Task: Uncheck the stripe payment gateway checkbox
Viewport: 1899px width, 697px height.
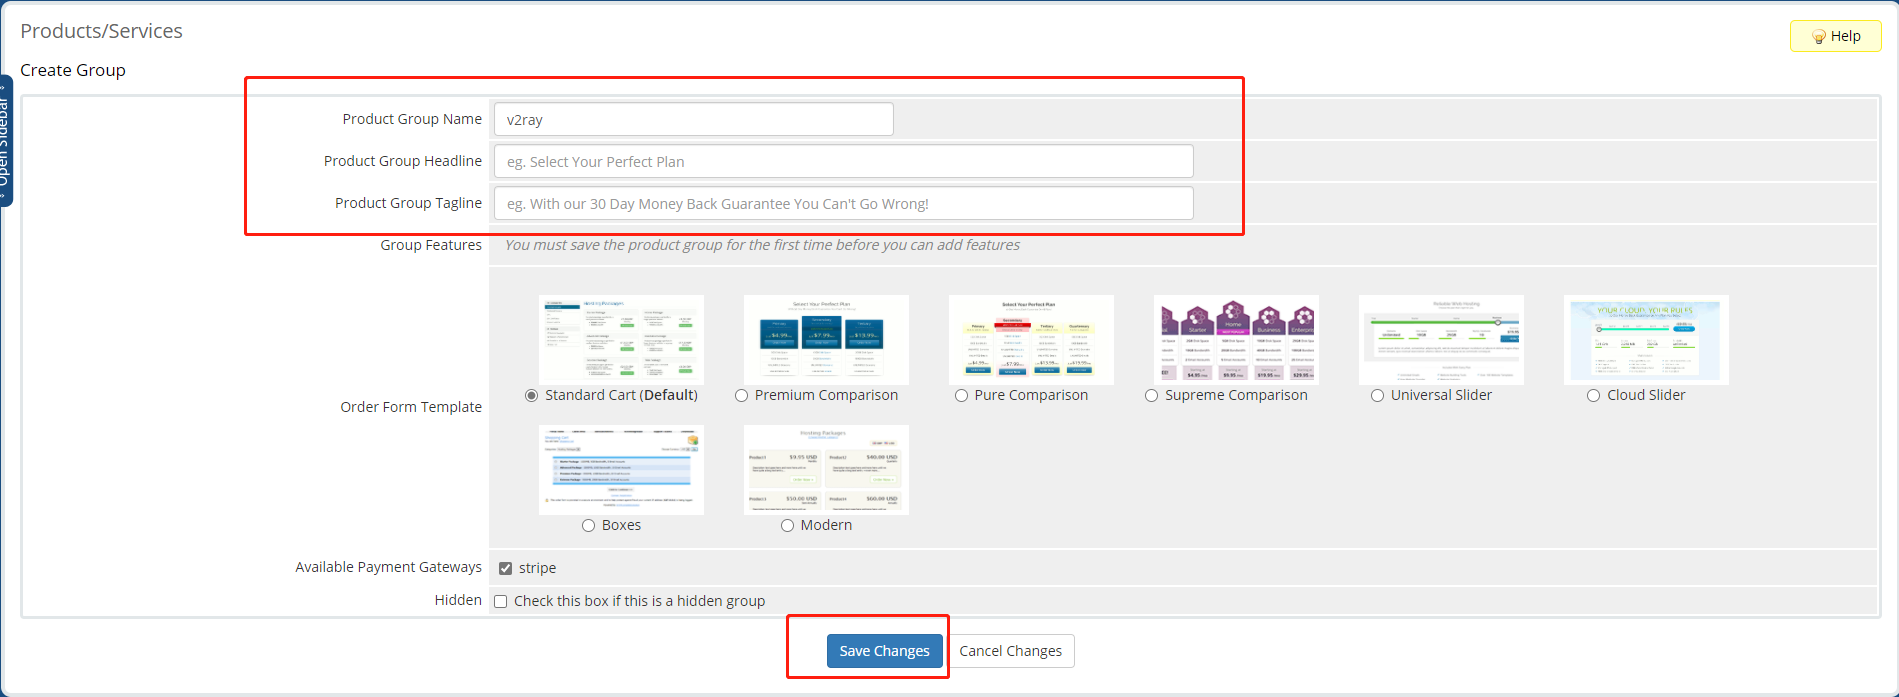Action: 506,568
